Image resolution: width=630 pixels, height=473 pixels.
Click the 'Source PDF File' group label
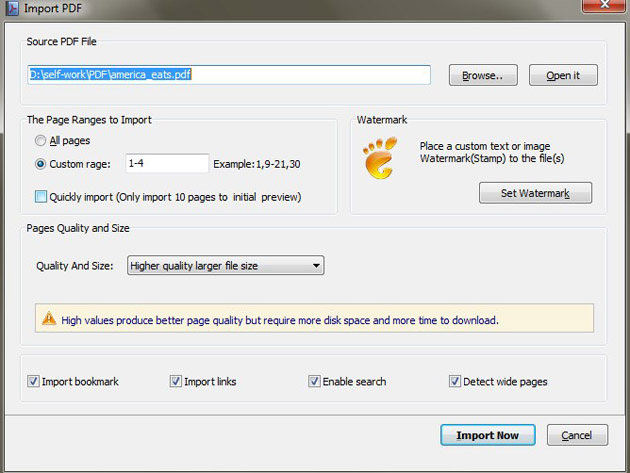click(x=61, y=41)
